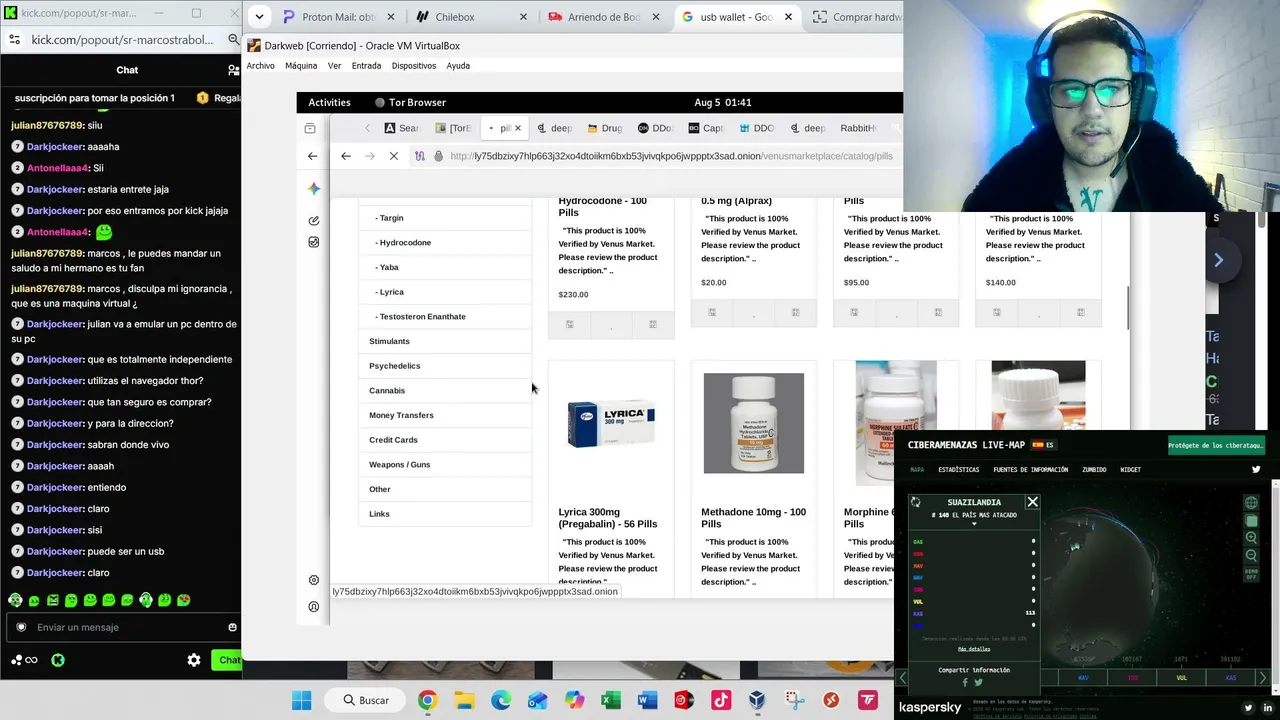The height and width of the screenshot is (720, 1280).
Task: Open the Dispositivos menu in VirtualBox
Action: [414, 66]
